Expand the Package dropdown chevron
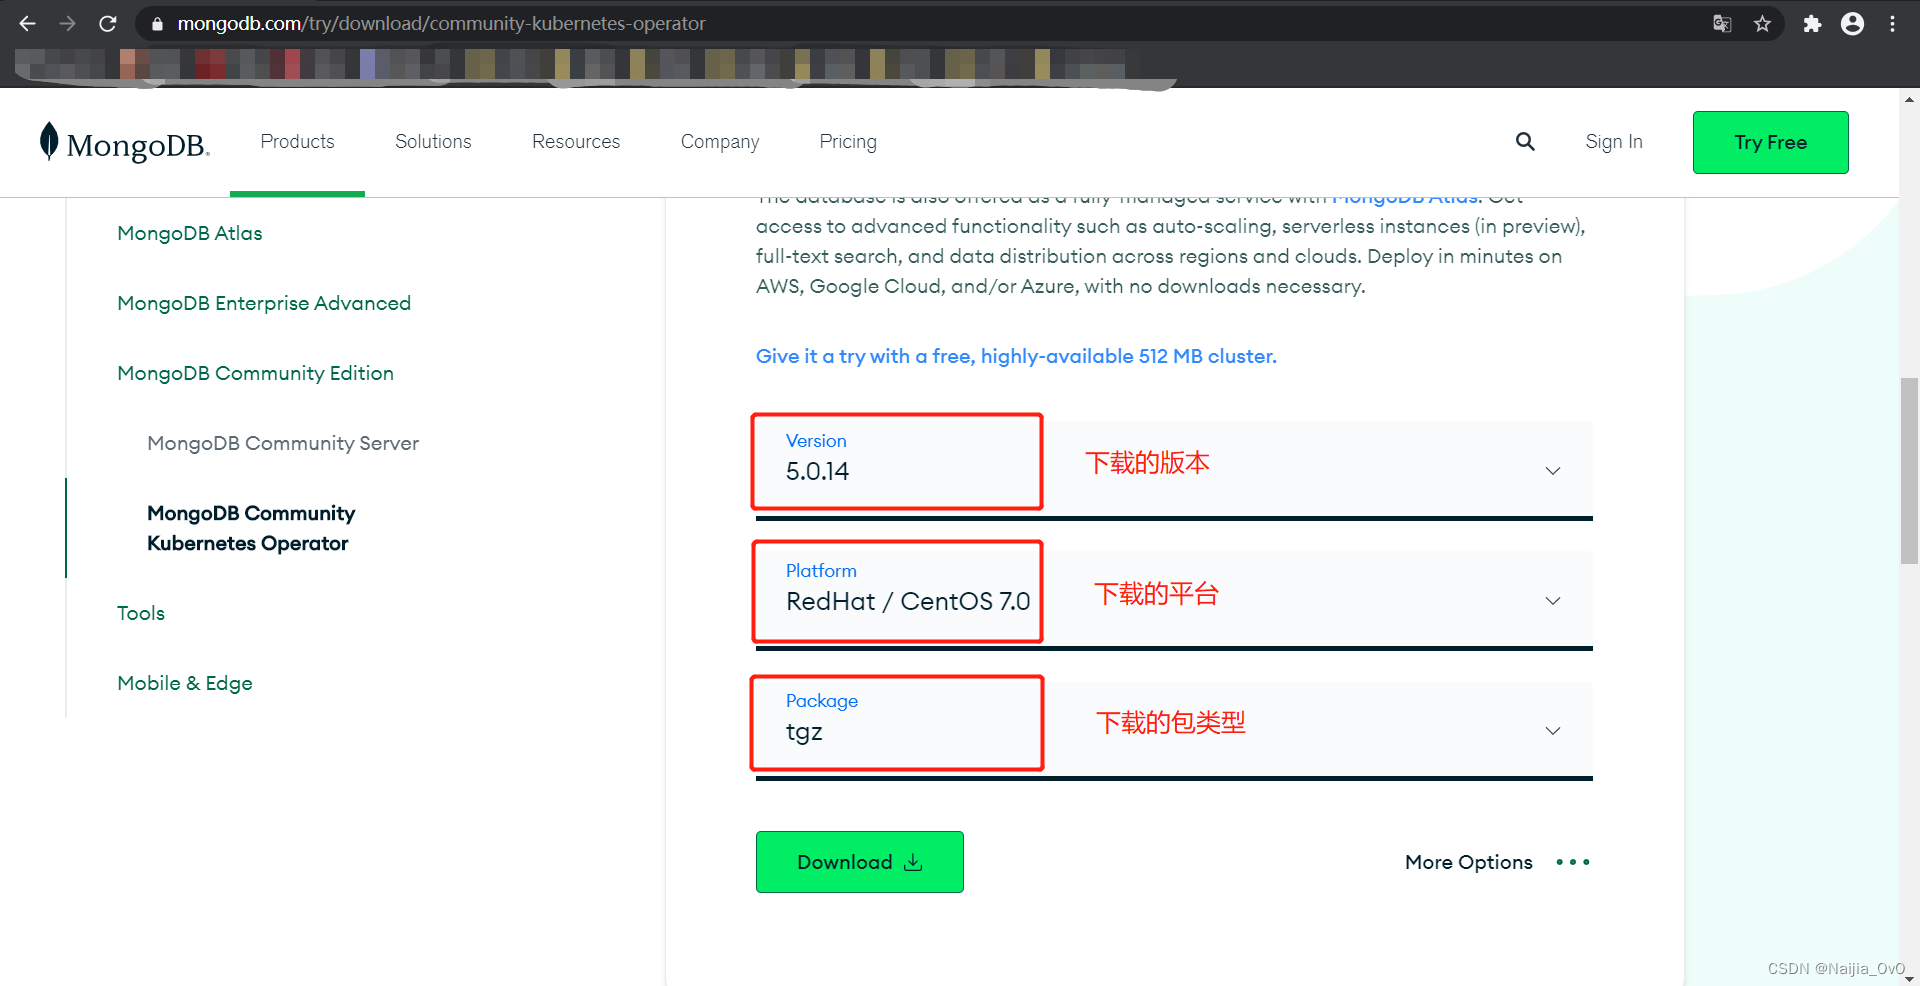Screen dimensions: 1920x986 (x=1553, y=731)
